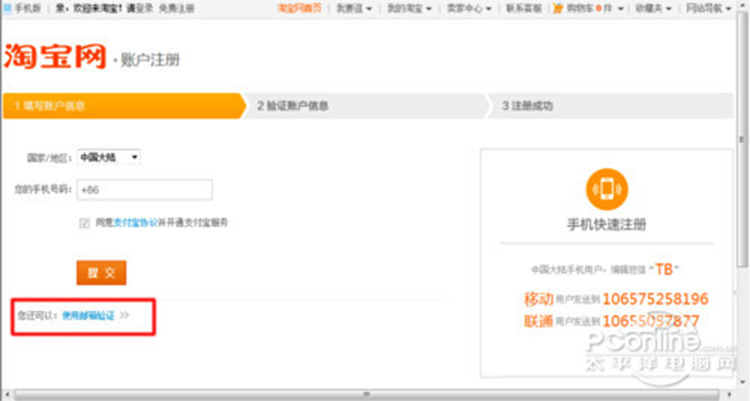Go to 淘宝网首页
The image size is (750, 401).
click(x=299, y=9)
